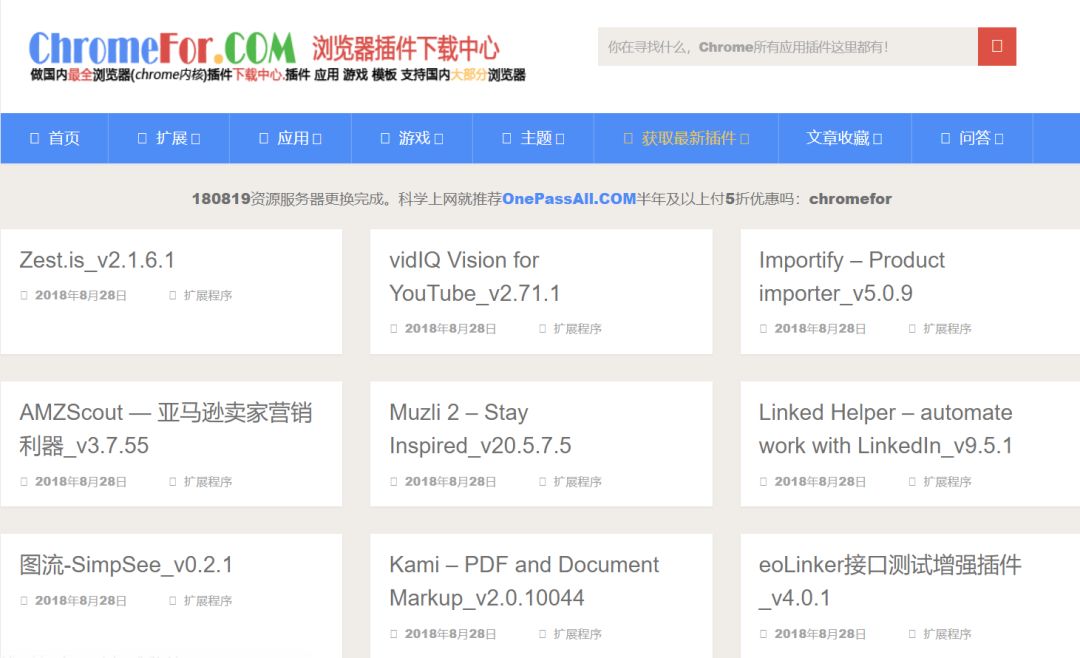This screenshot has height=658, width=1080.
Task: Click the icon before 应用 in navbar
Action: [x=264, y=138]
